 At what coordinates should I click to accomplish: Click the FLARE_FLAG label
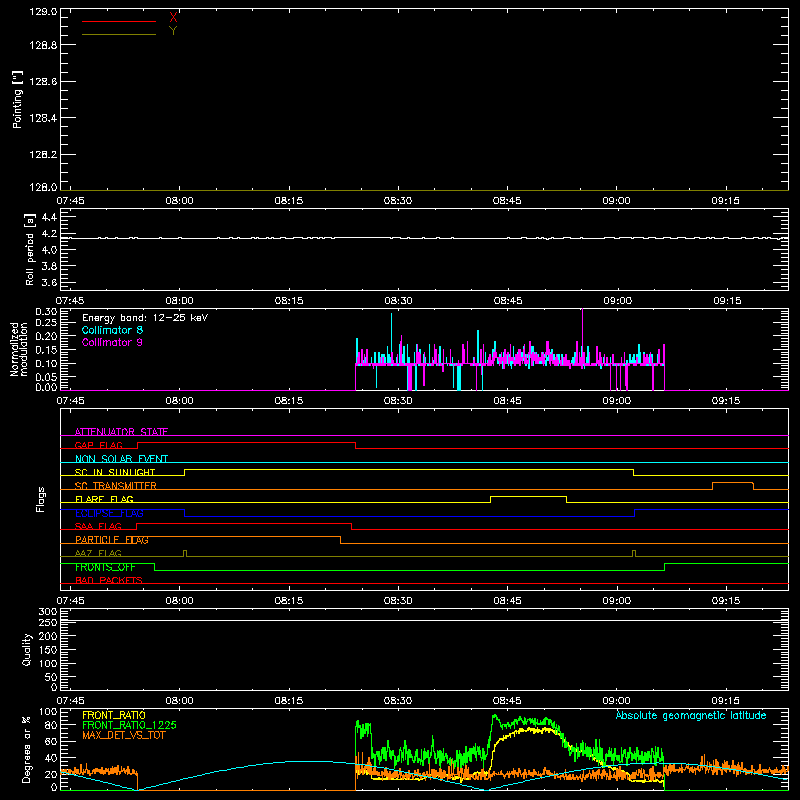(104, 499)
